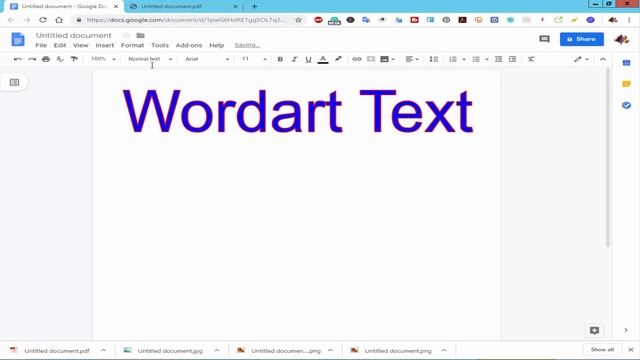Open the Keep notes side panel icon
The width and height of the screenshot is (640, 360).
click(627, 84)
